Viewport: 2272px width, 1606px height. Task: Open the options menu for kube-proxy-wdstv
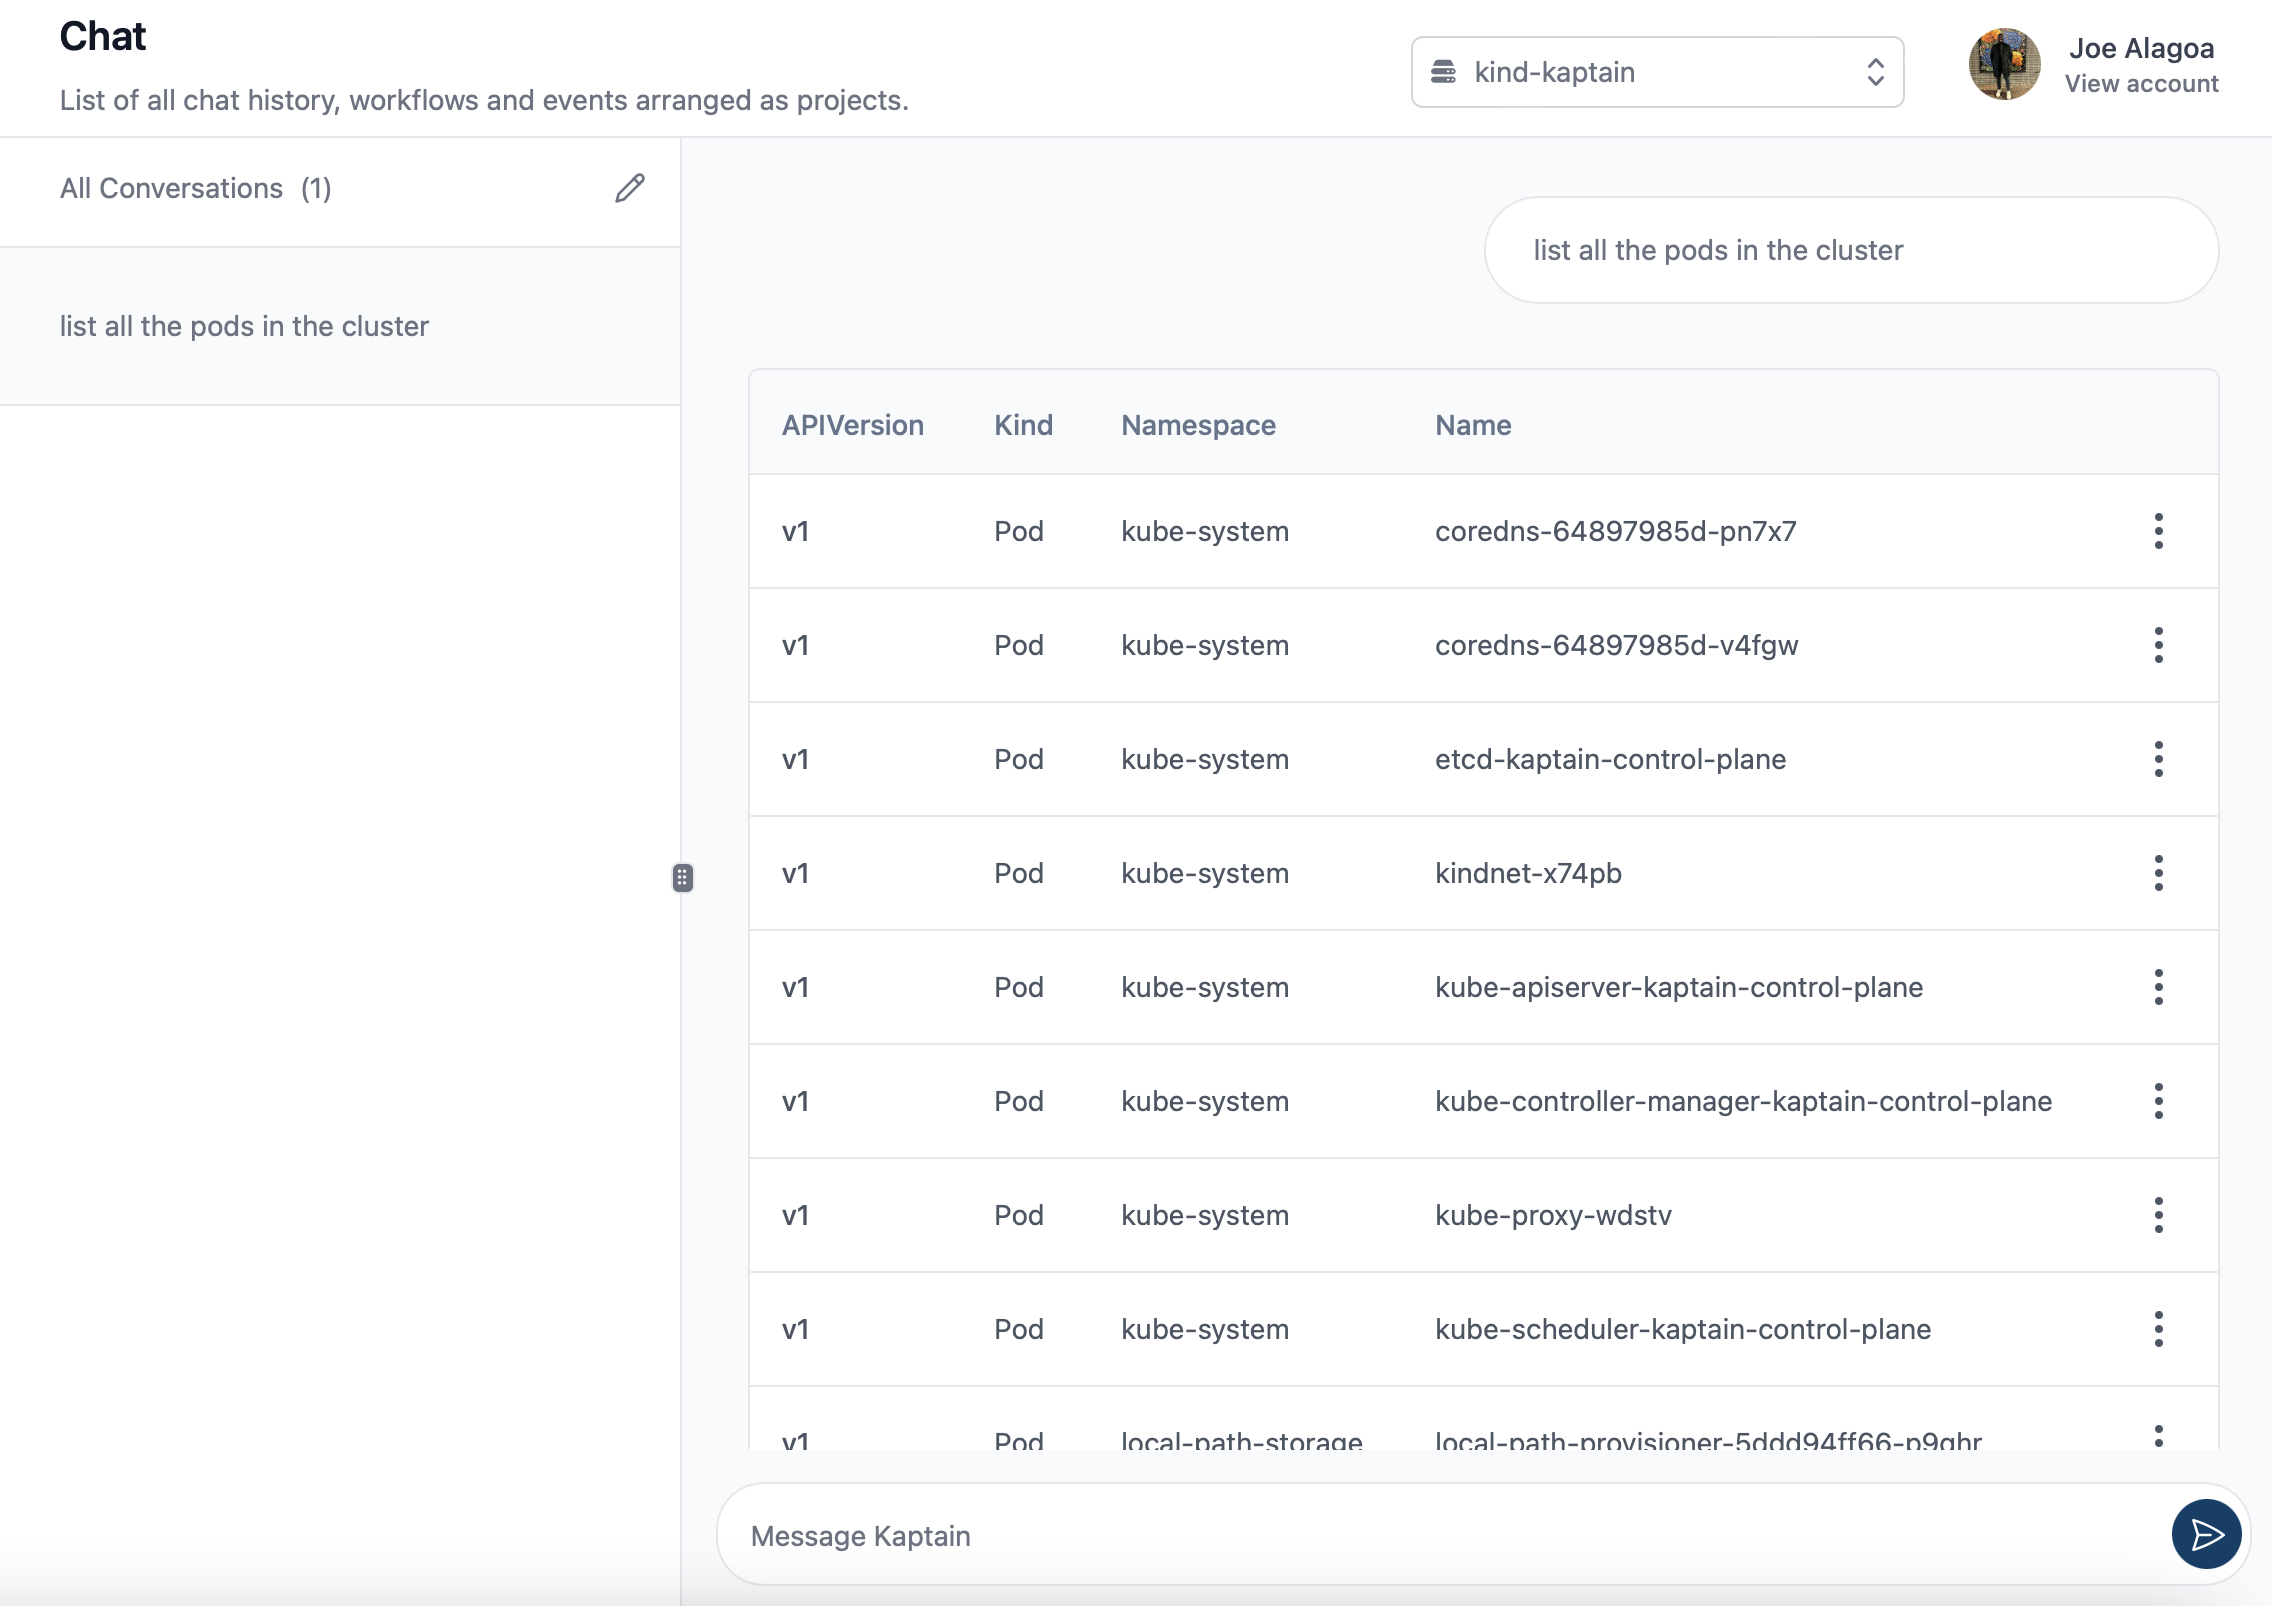click(x=2158, y=1215)
